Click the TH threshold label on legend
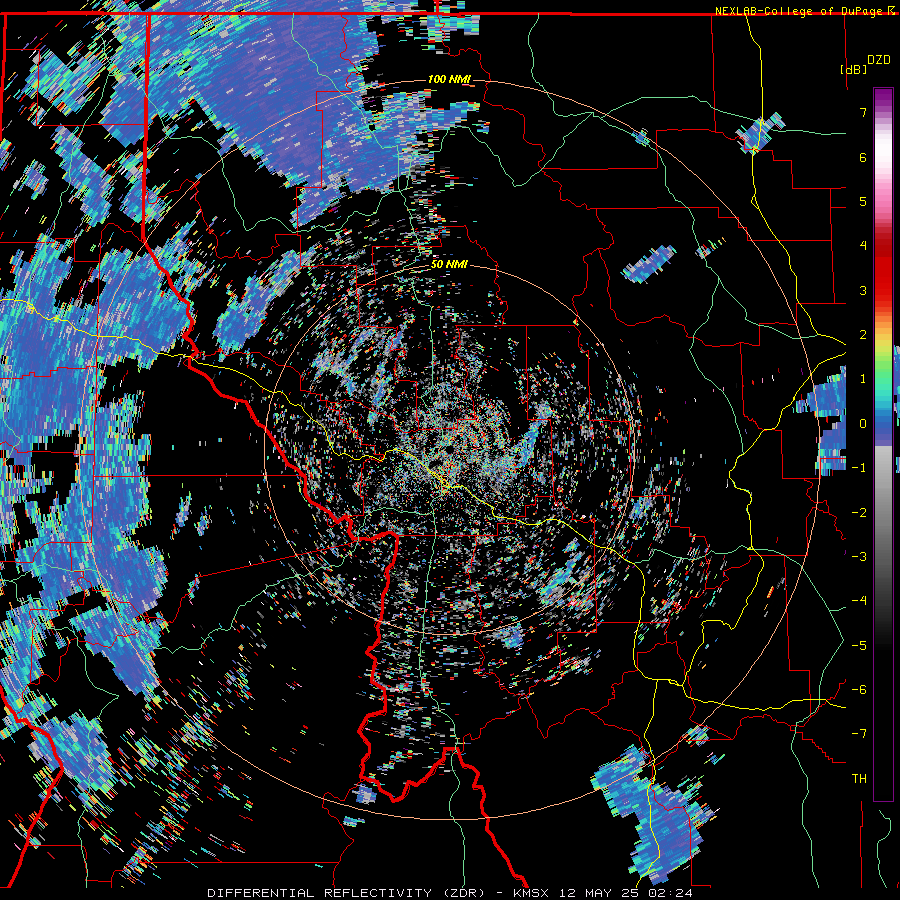This screenshot has height=900, width=900. (x=859, y=779)
